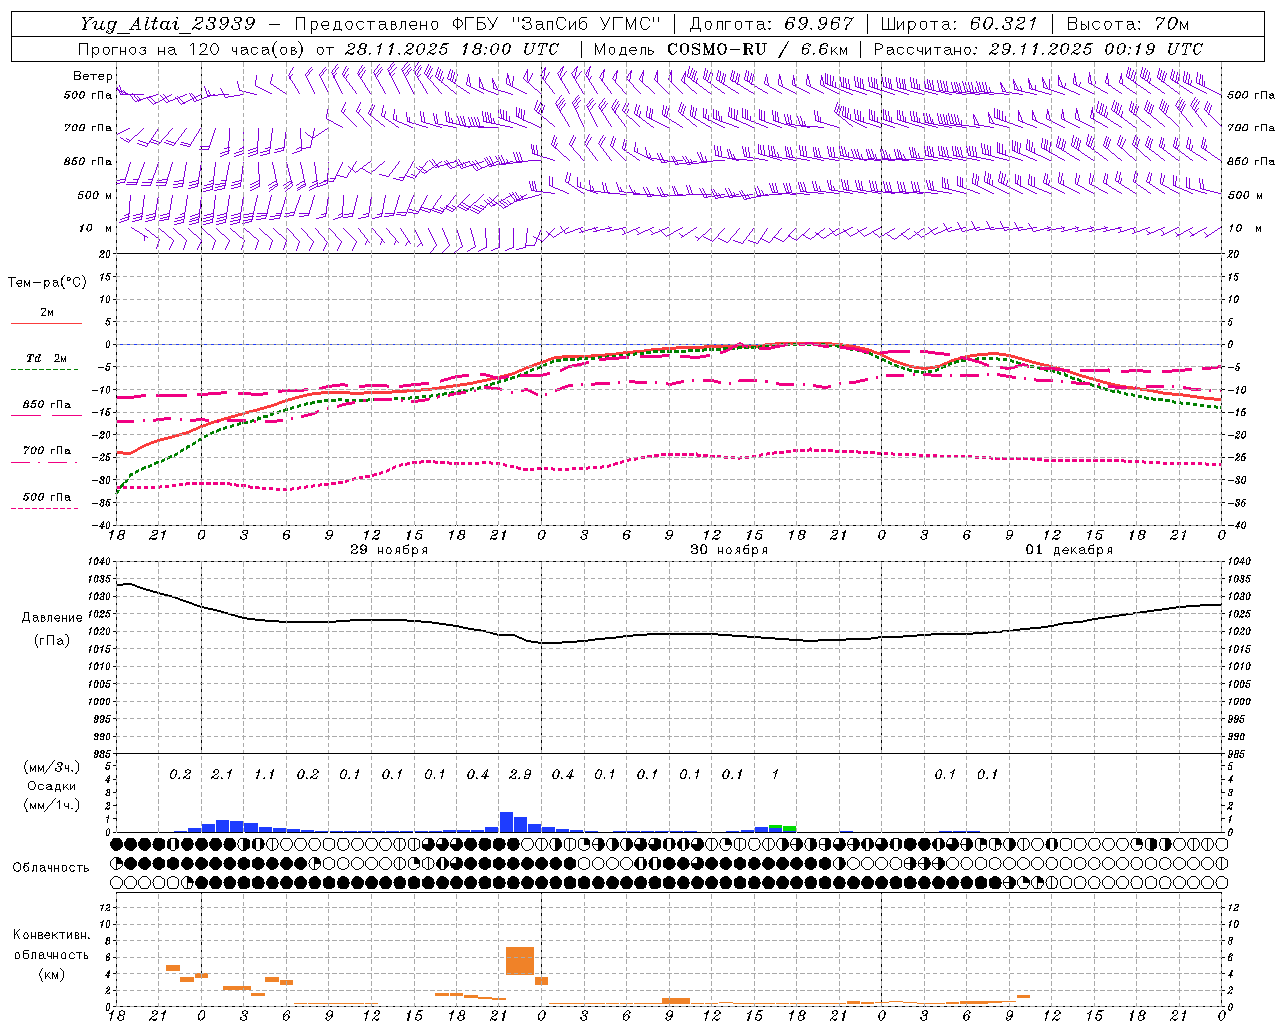Select the '30 ноября' date label
The width and height of the screenshot is (1280, 1024).
tap(729, 550)
